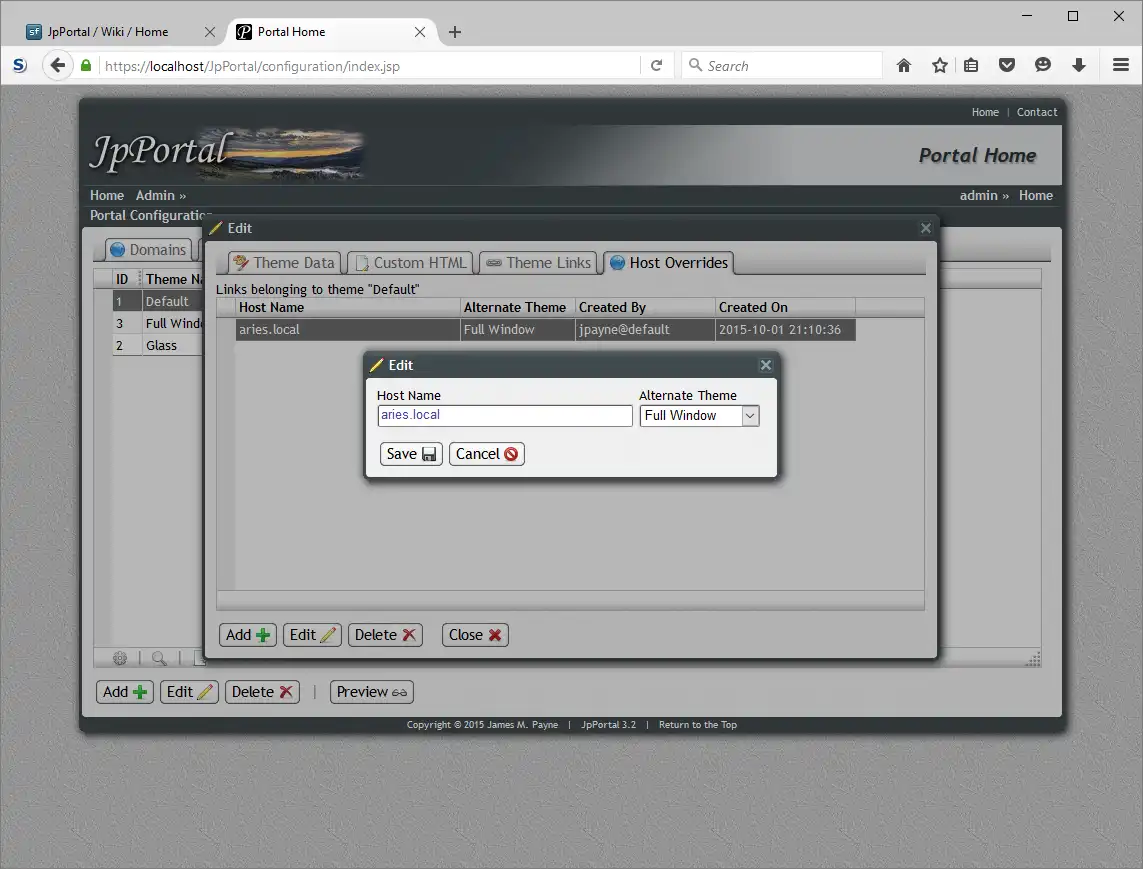Viewport: 1143px width, 869px height.
Task: Open the Alternate Theme dropdown
Action: tap(699, 416)
